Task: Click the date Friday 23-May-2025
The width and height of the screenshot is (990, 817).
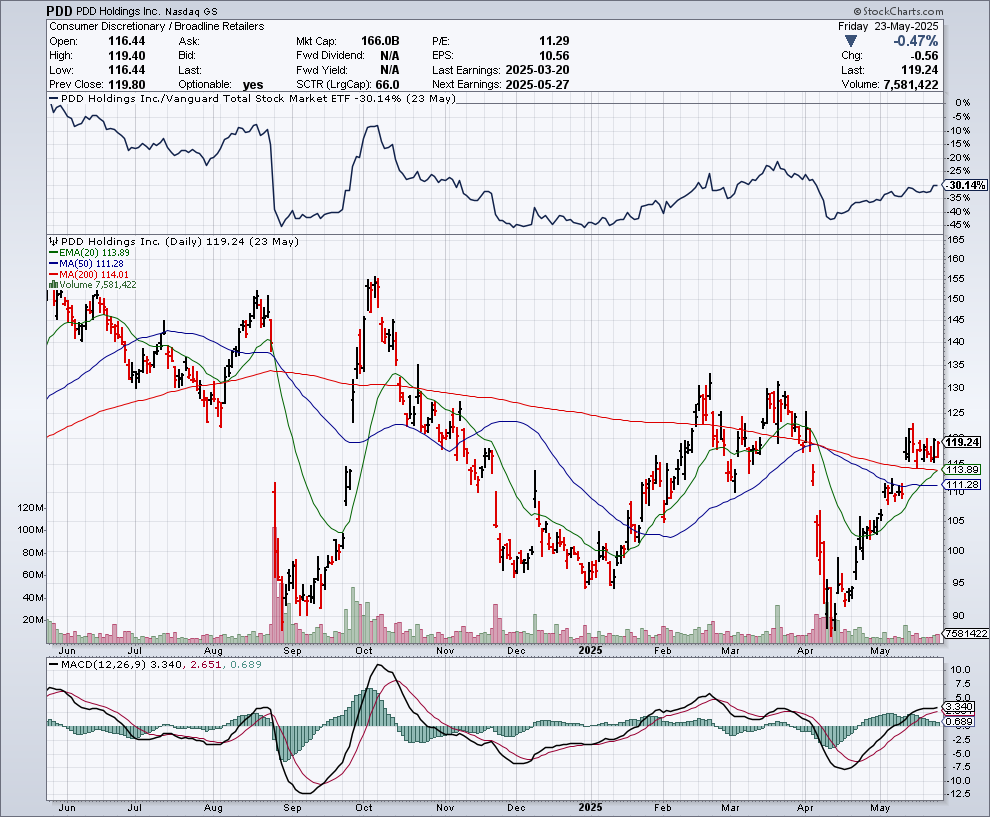Action: click(888, 27)
